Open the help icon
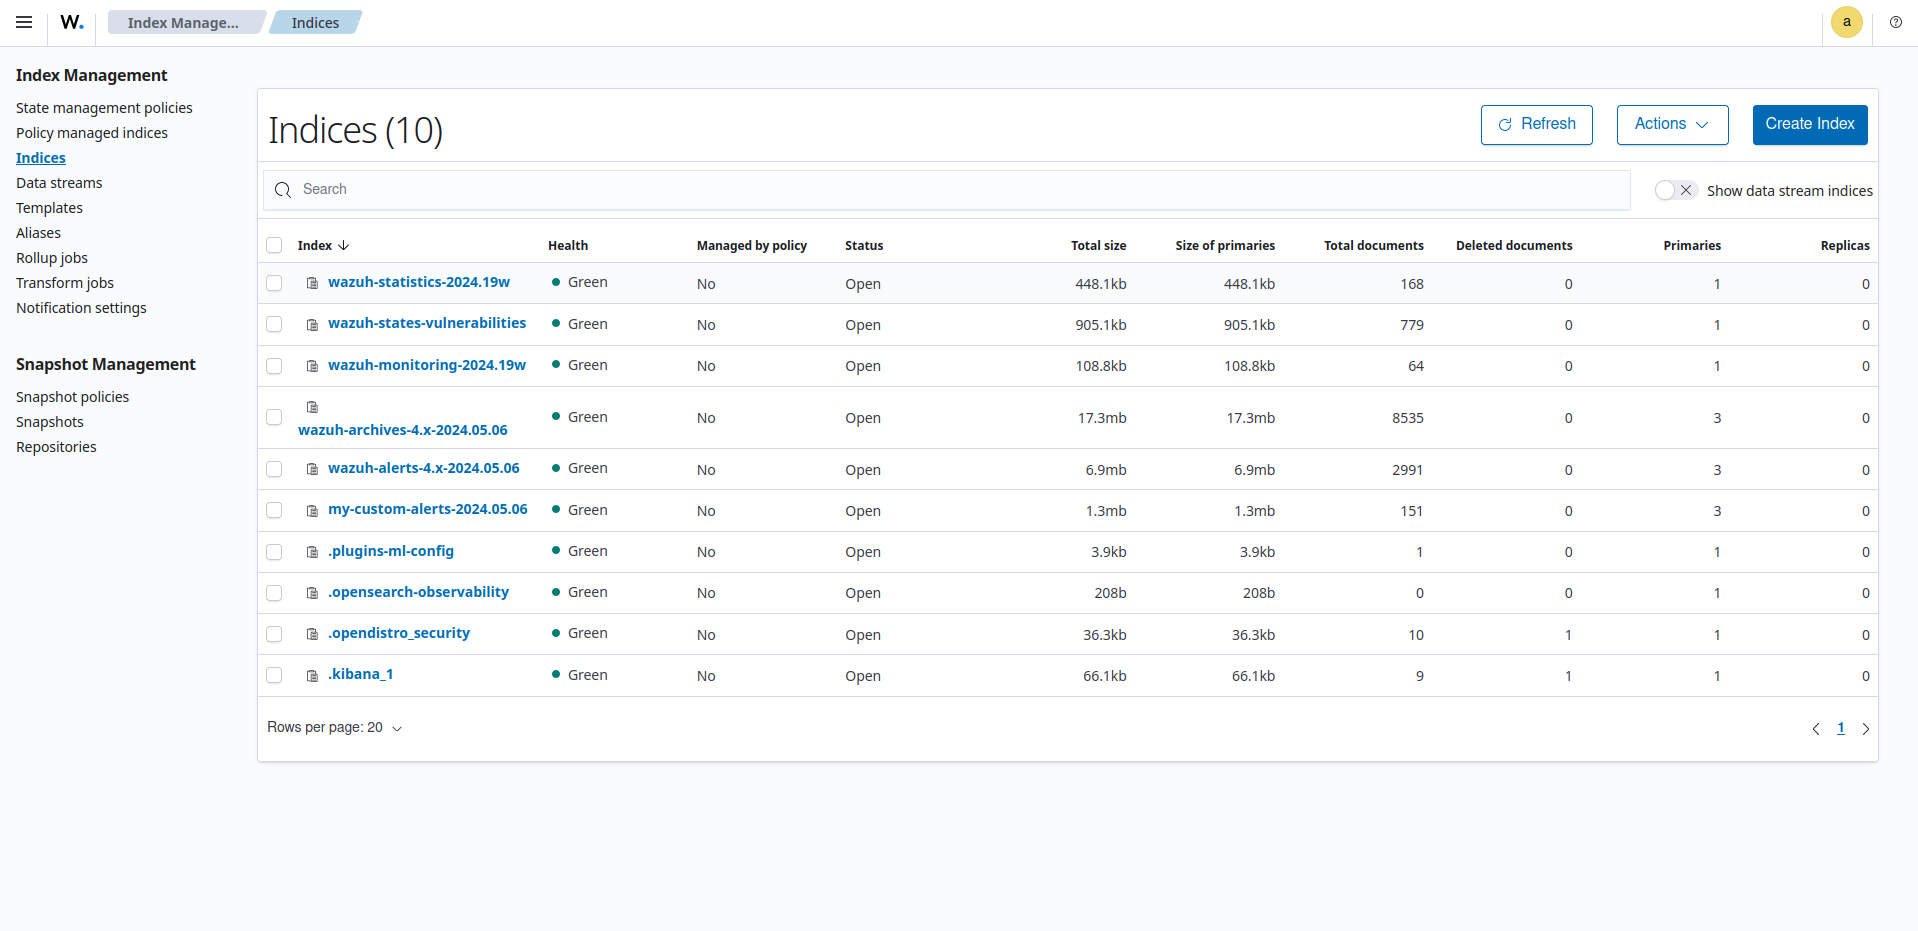Viewport: 1918px width, 931px height. point(1895,22)
